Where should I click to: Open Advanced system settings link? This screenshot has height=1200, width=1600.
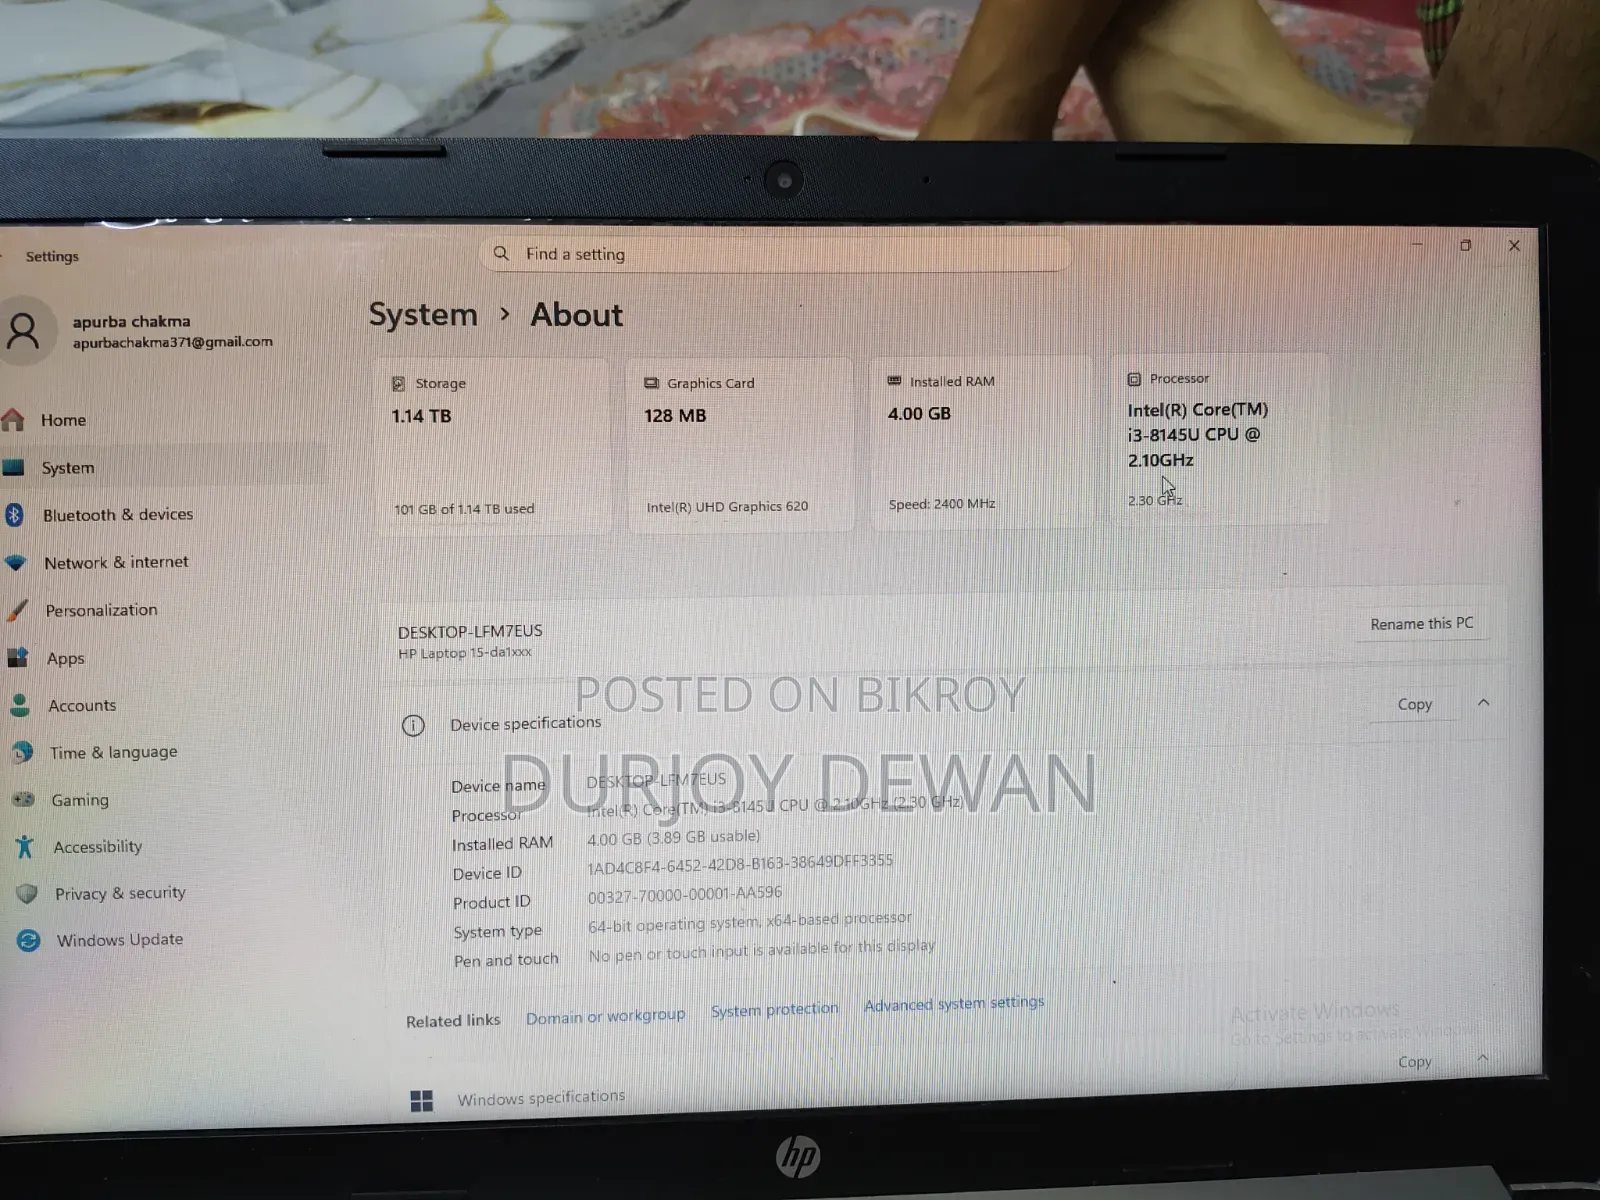(954, 1003)
